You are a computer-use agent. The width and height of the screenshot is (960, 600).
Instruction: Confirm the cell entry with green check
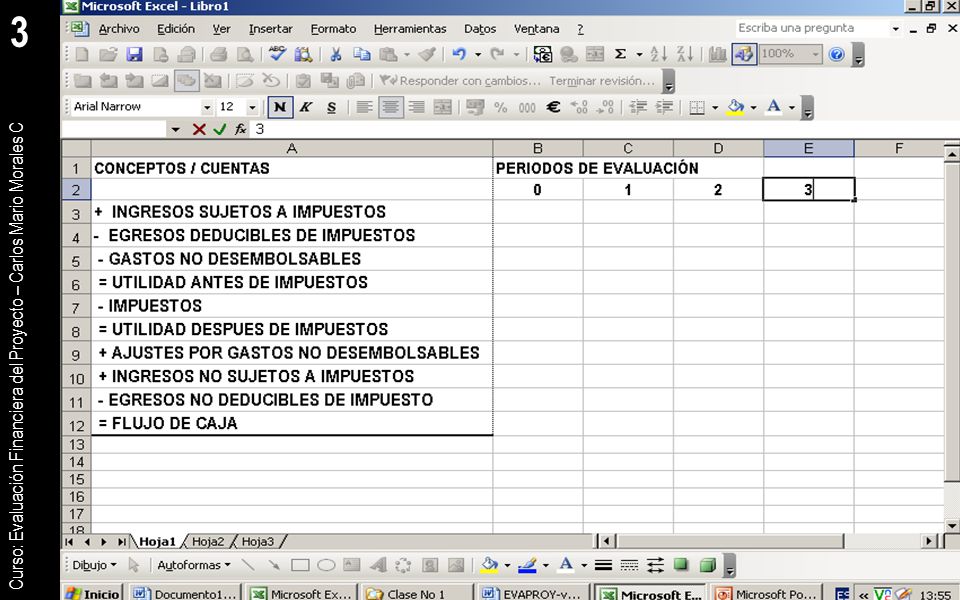click(220, 129)
